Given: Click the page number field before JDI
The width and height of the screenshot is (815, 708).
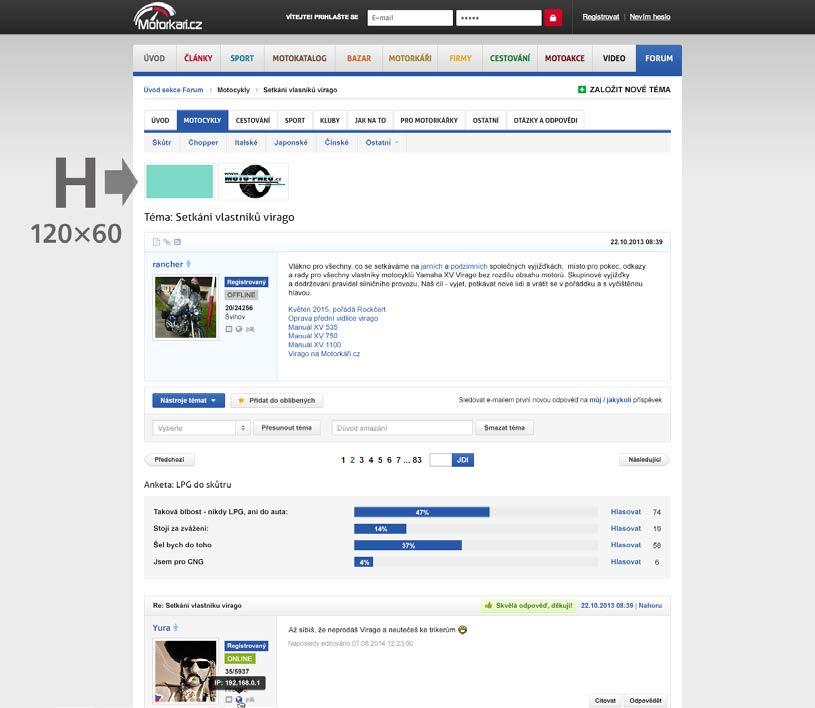Looking at the screenshot, I should pos(441,460).
